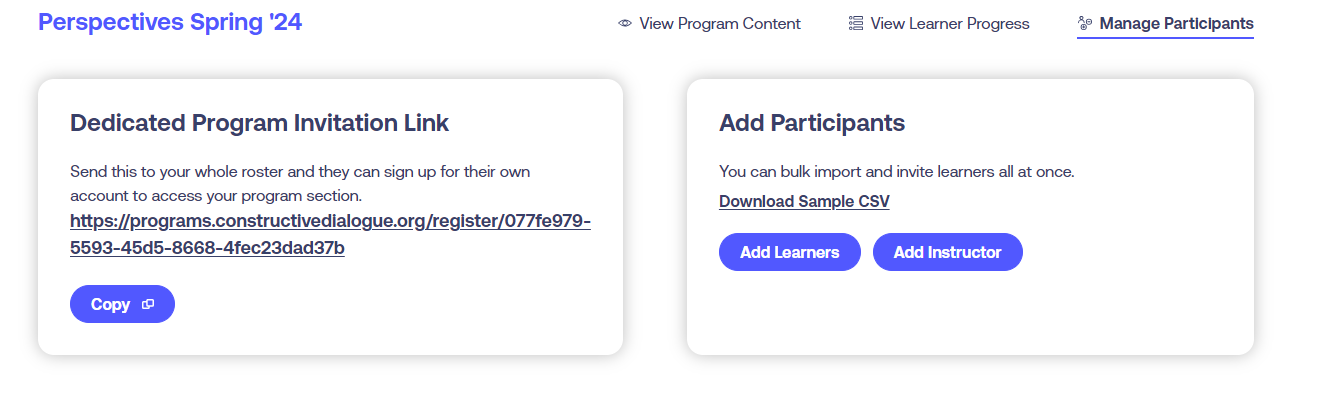The width and height of the screenshot is (1327, 402).
Task: Select the Manage Participants tab
Action: [1165, 23]
